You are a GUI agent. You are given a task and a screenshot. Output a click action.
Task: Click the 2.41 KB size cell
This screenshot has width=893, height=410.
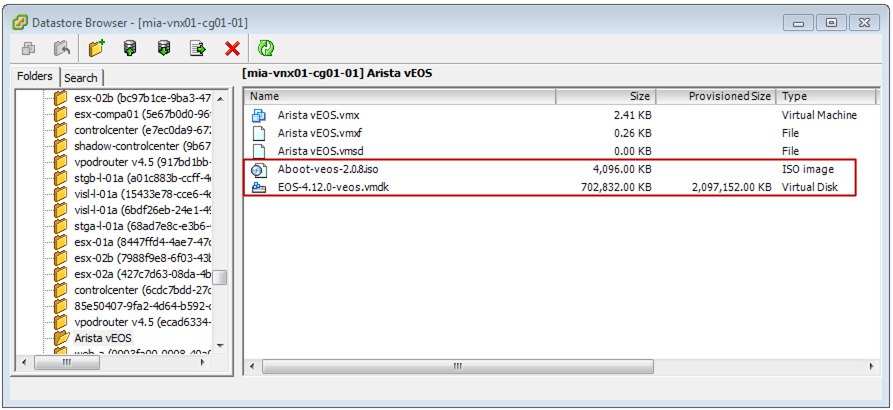[x=631, y=115]
